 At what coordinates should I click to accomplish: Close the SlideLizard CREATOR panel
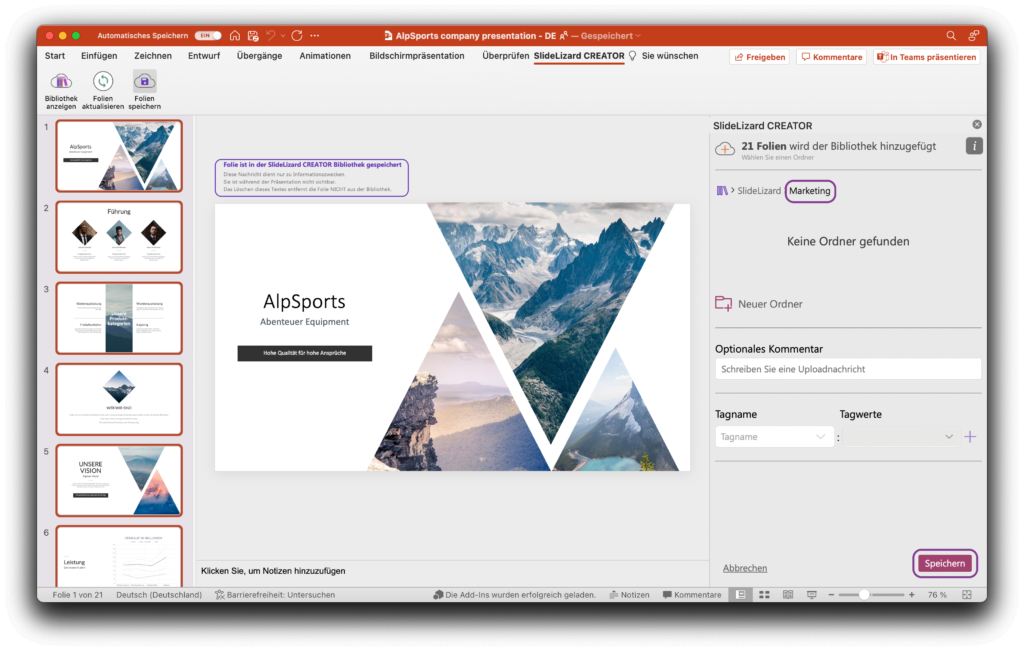coord(977,125)
